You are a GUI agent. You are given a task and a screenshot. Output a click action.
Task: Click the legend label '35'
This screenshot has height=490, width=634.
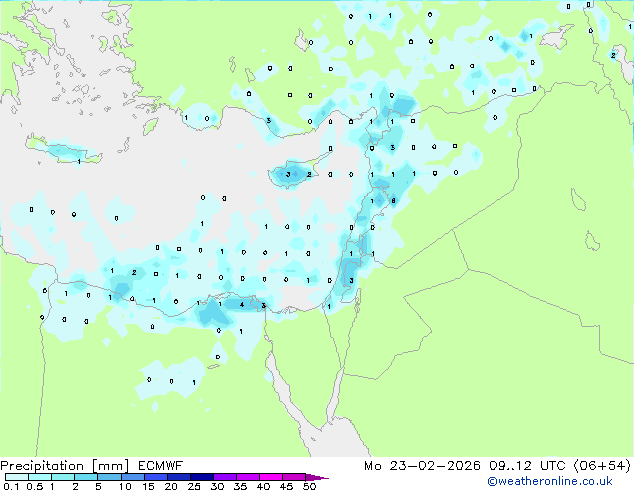pyautogui.click(x=240, y=486)
